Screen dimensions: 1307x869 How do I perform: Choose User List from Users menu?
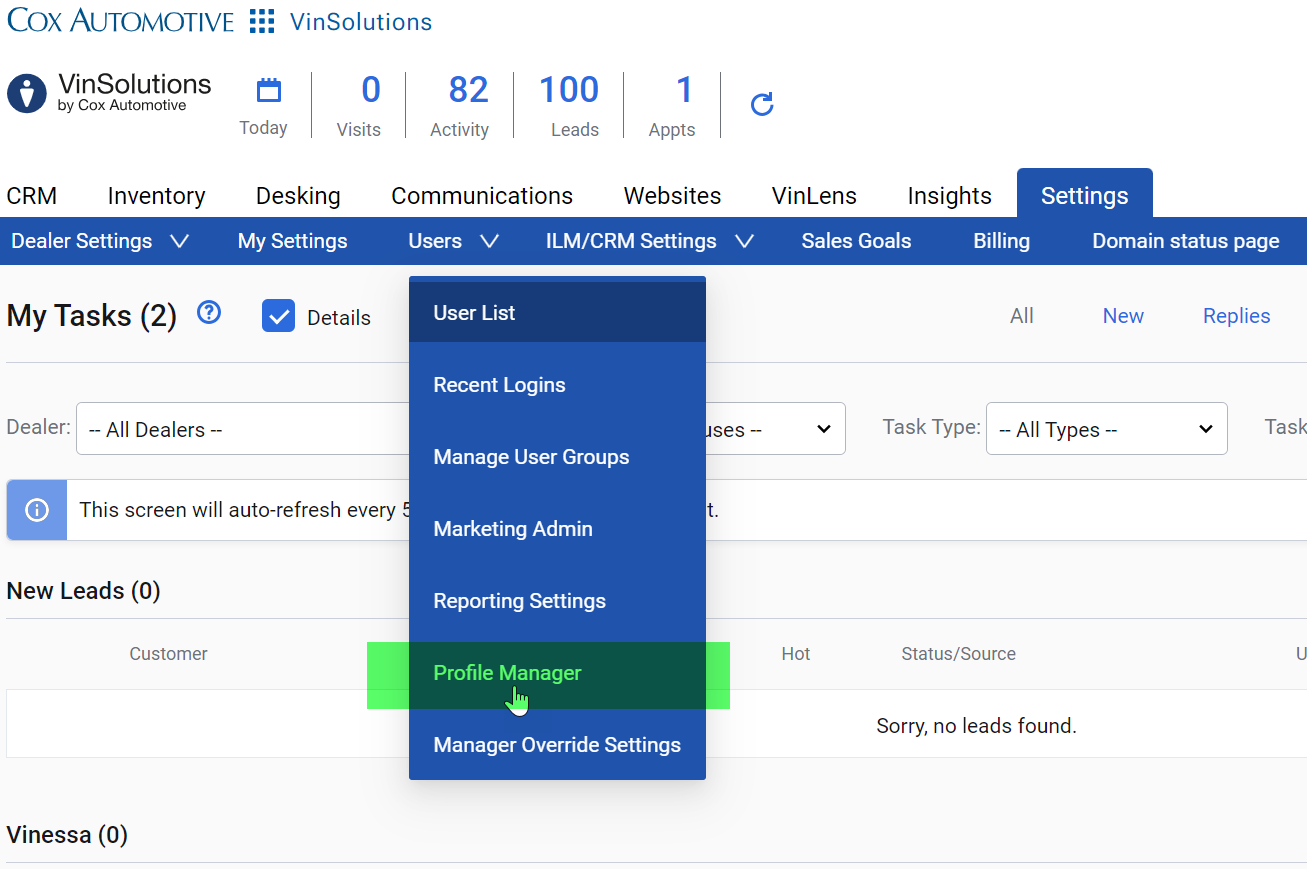pyautogui.click(x=557, y=313)
